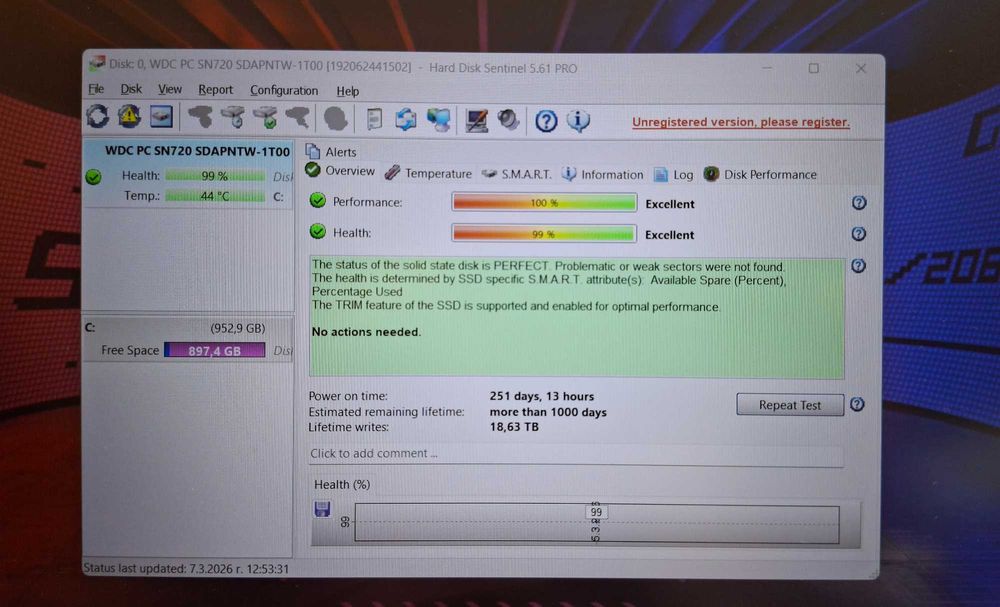Click the 'Status last updated' status bar text
The image size is (1000, 607).
[186, 569]
